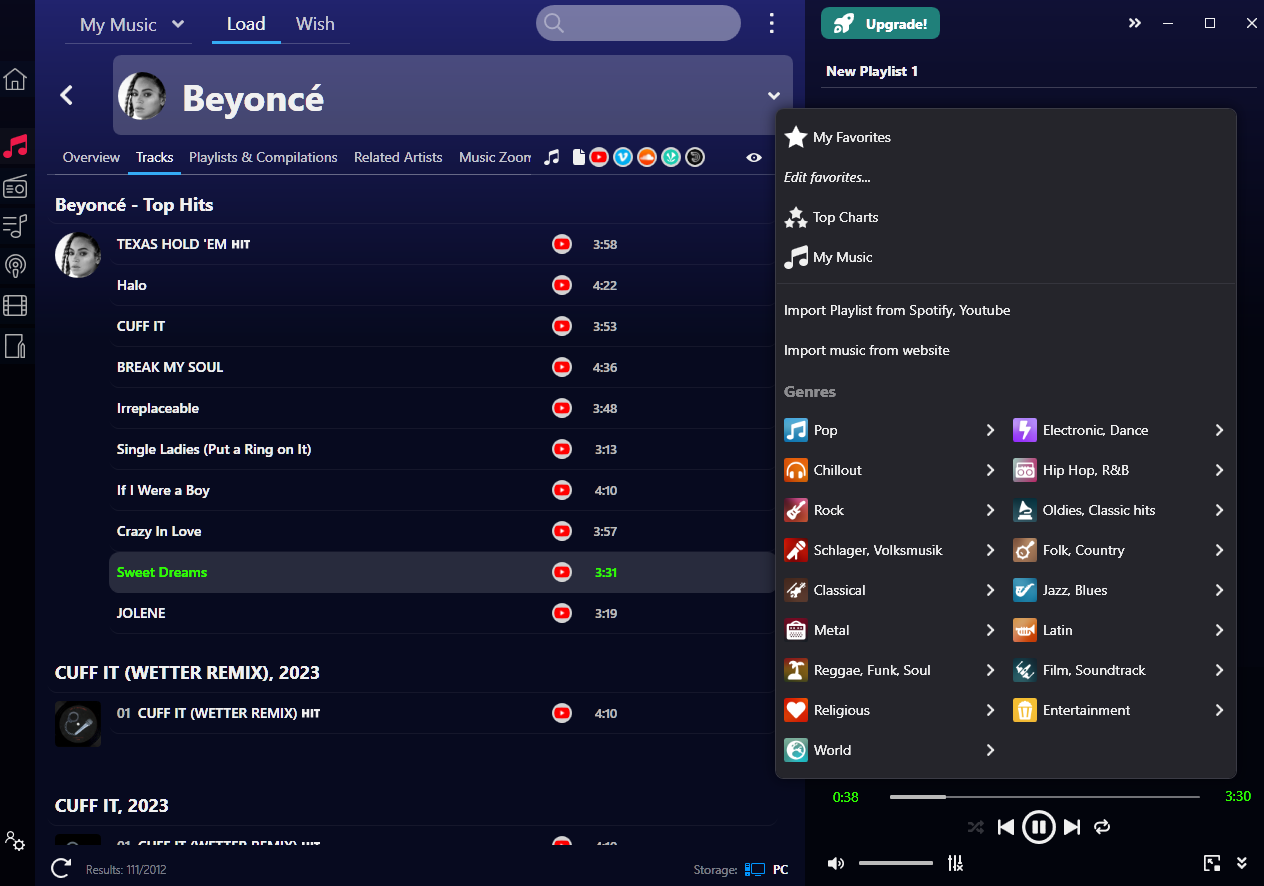Open the Playlists section in the left sidebar

point(15,226)
